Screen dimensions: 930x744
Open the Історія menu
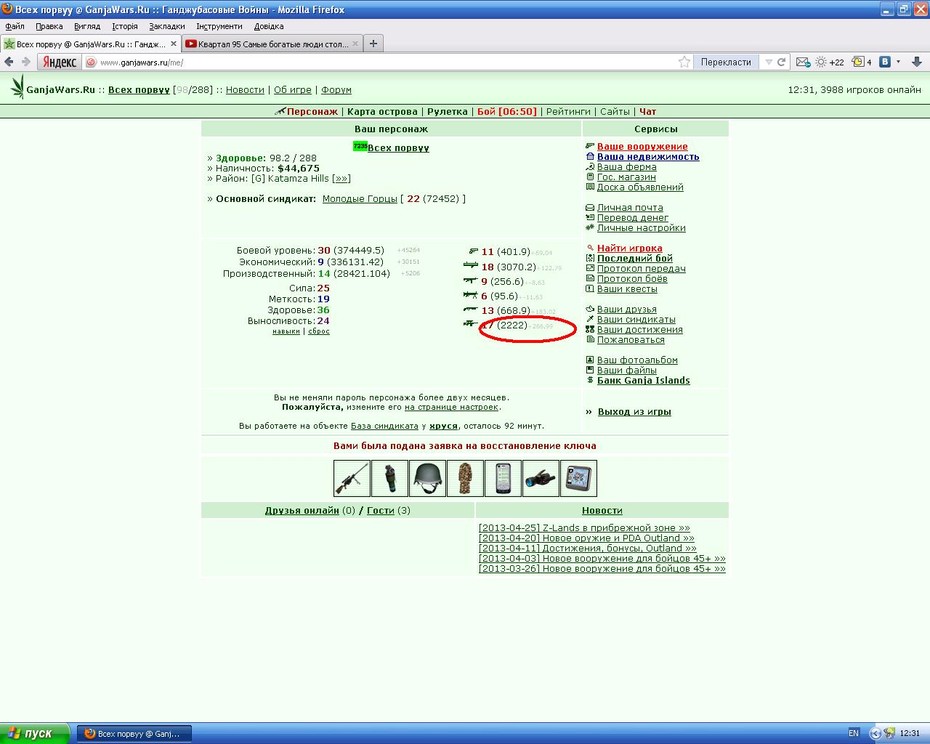tap(125, 26)
